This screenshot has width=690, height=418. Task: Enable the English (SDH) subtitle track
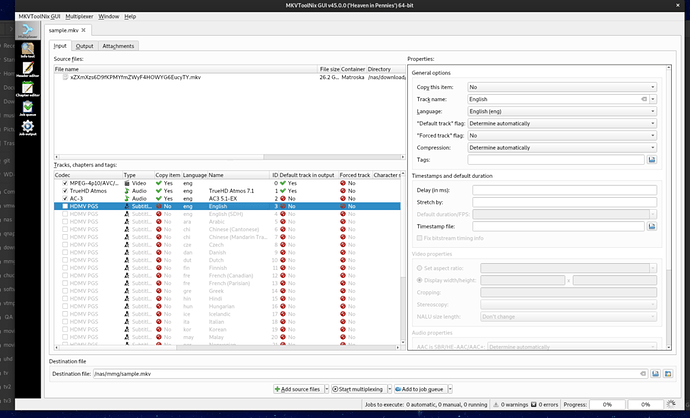click(x=65, y=214)
